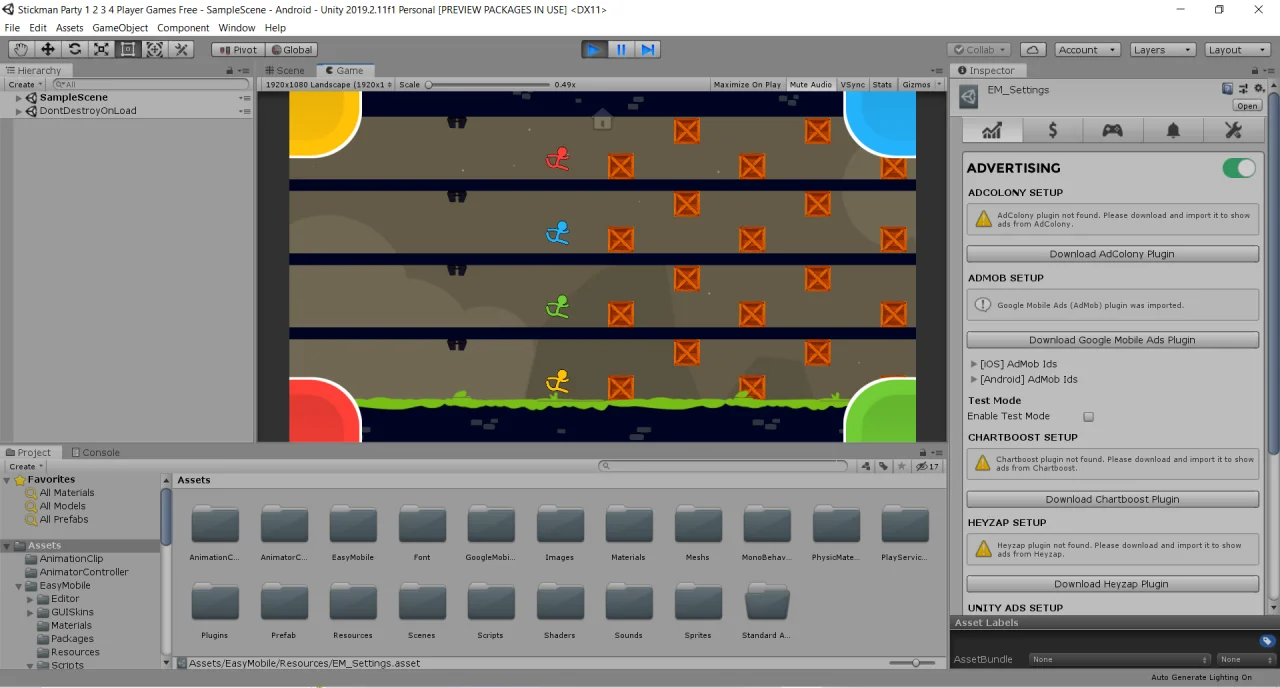Open the Hierarchy Create dropdown
The width and height of the screenshot is (1280, 688).
click(x=25, y=85)
